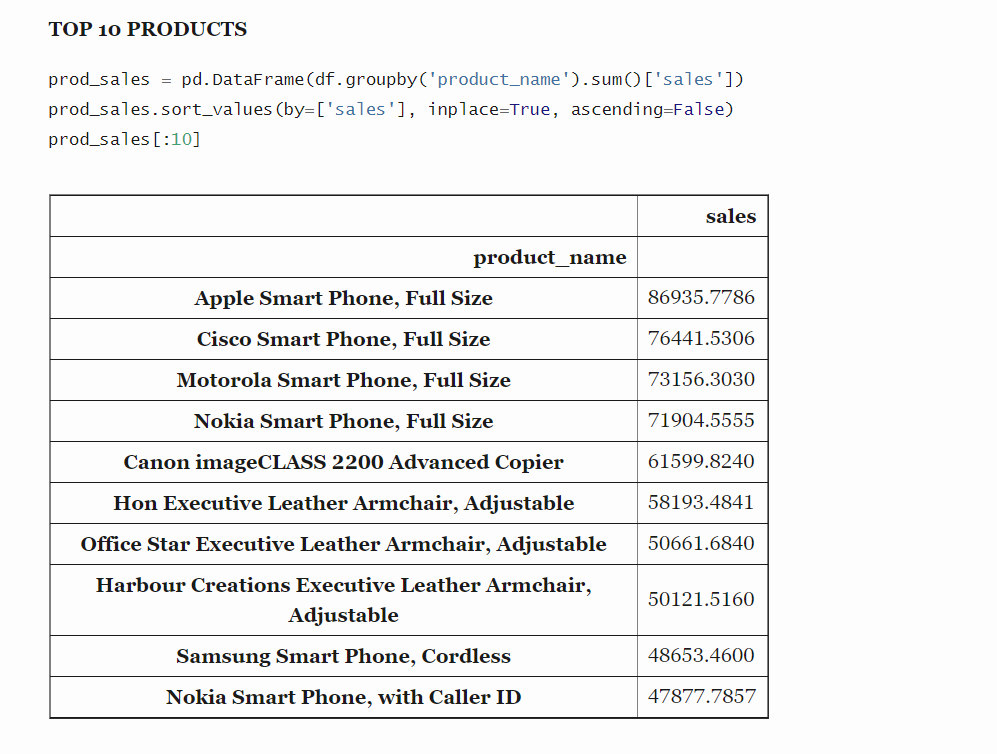The image size is (997, 754).
Task: Click Hon Executive Leather Armchair cell
Action: click(x=343, y=503)
